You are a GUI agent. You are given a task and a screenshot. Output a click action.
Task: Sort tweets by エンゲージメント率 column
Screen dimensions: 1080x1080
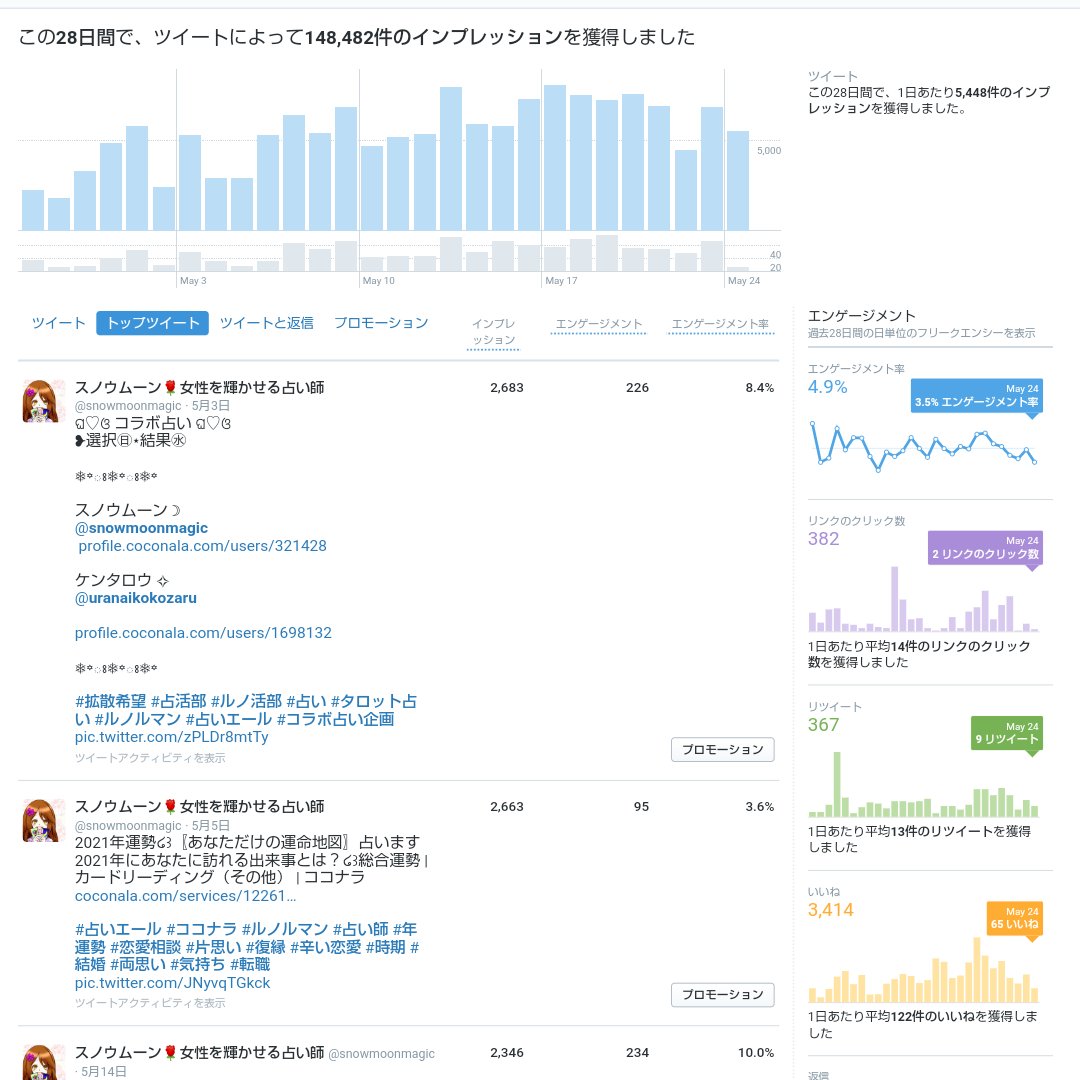click(719, 323)
